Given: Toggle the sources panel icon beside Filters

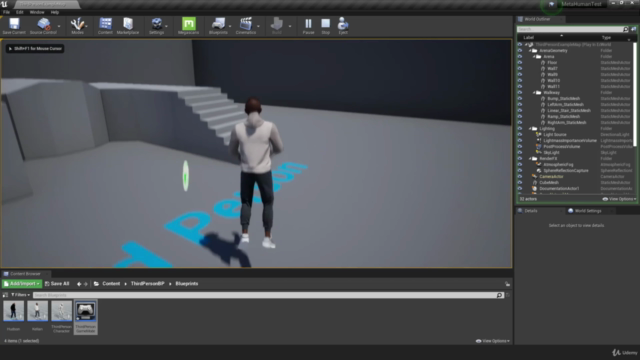Looking at the screenshot, I should point(5,295).
